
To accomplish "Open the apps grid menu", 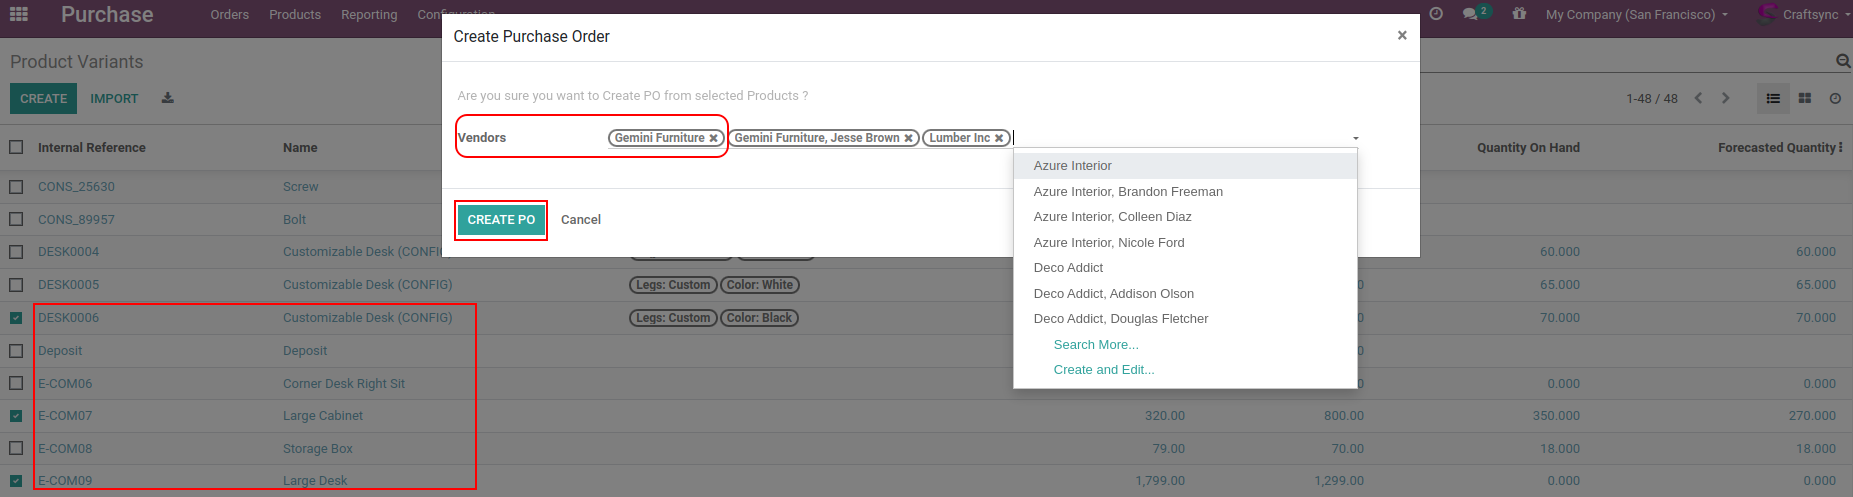I will pyautogui.click(x=18, y=14).
